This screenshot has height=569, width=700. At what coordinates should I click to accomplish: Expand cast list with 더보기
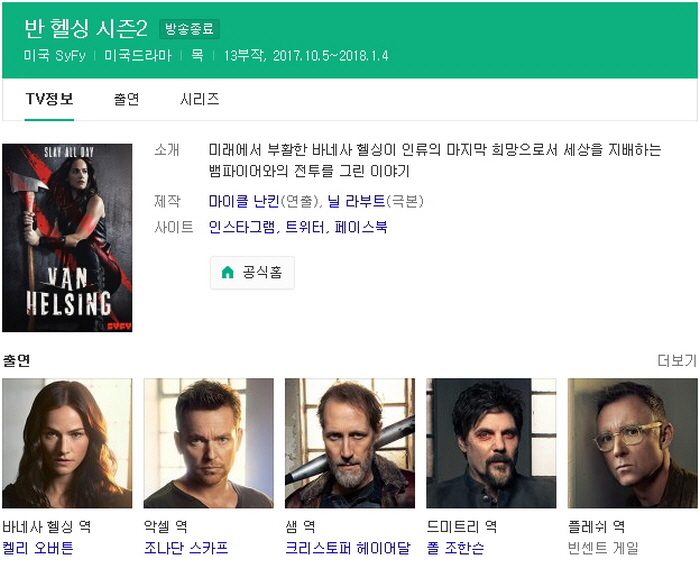click(677, 361)
